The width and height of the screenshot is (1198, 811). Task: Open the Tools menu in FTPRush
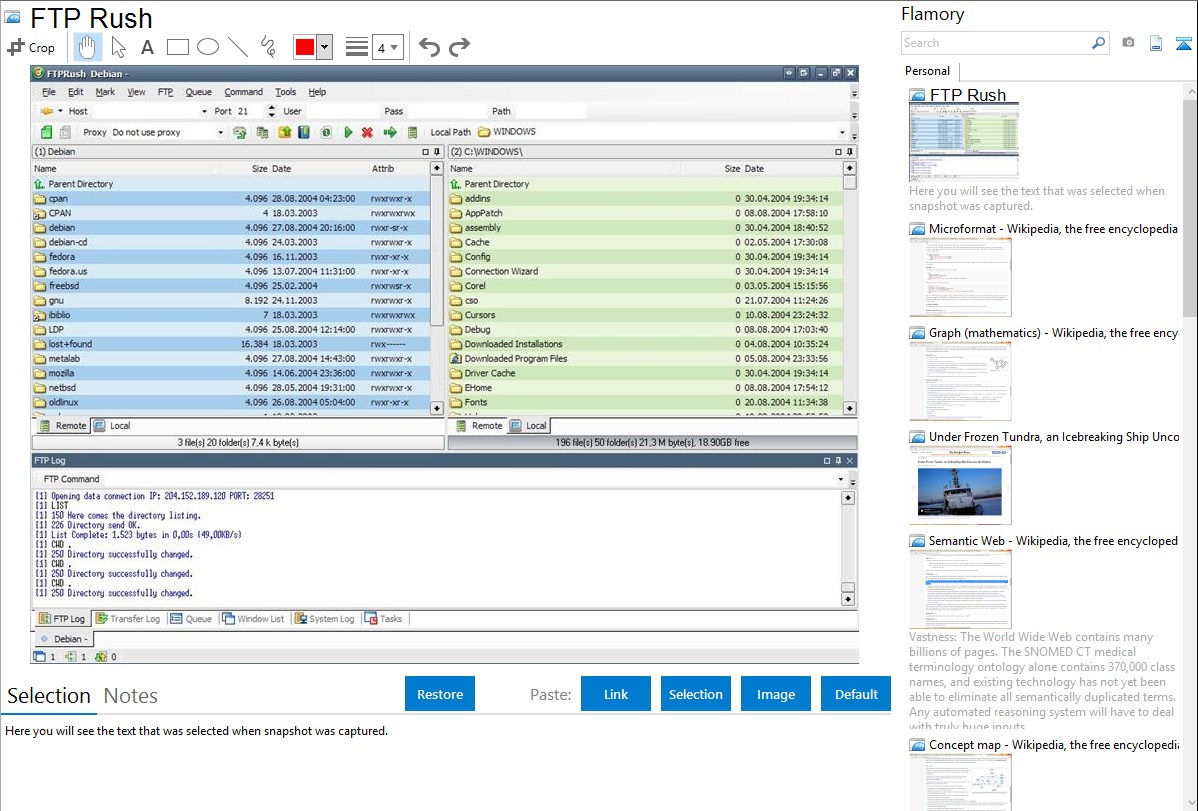[x=286, y=92]
